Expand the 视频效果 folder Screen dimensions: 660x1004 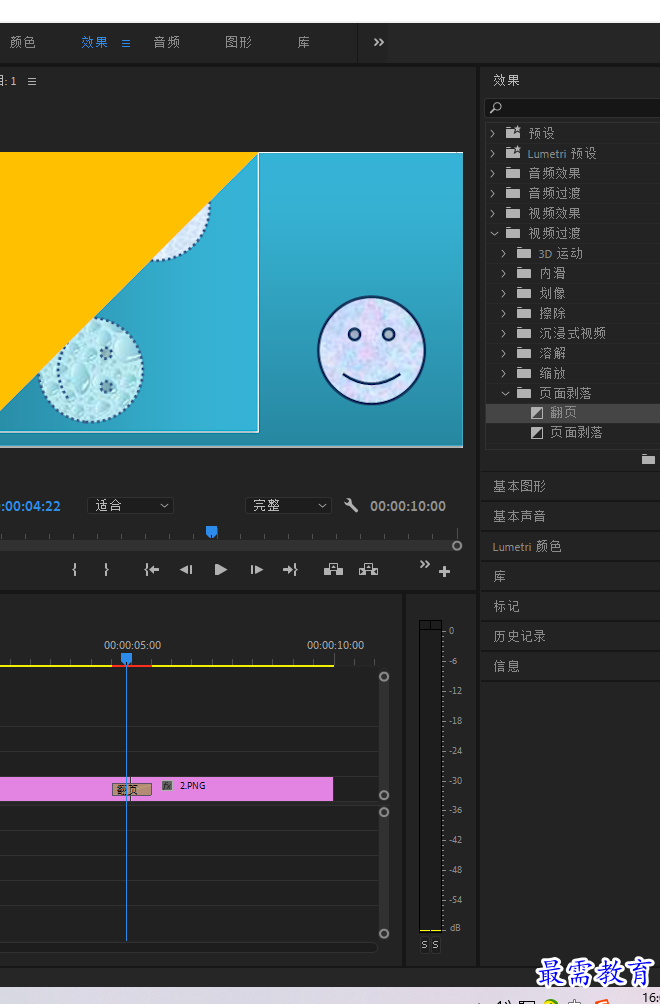pyautogui.click(x=493, y=213)
